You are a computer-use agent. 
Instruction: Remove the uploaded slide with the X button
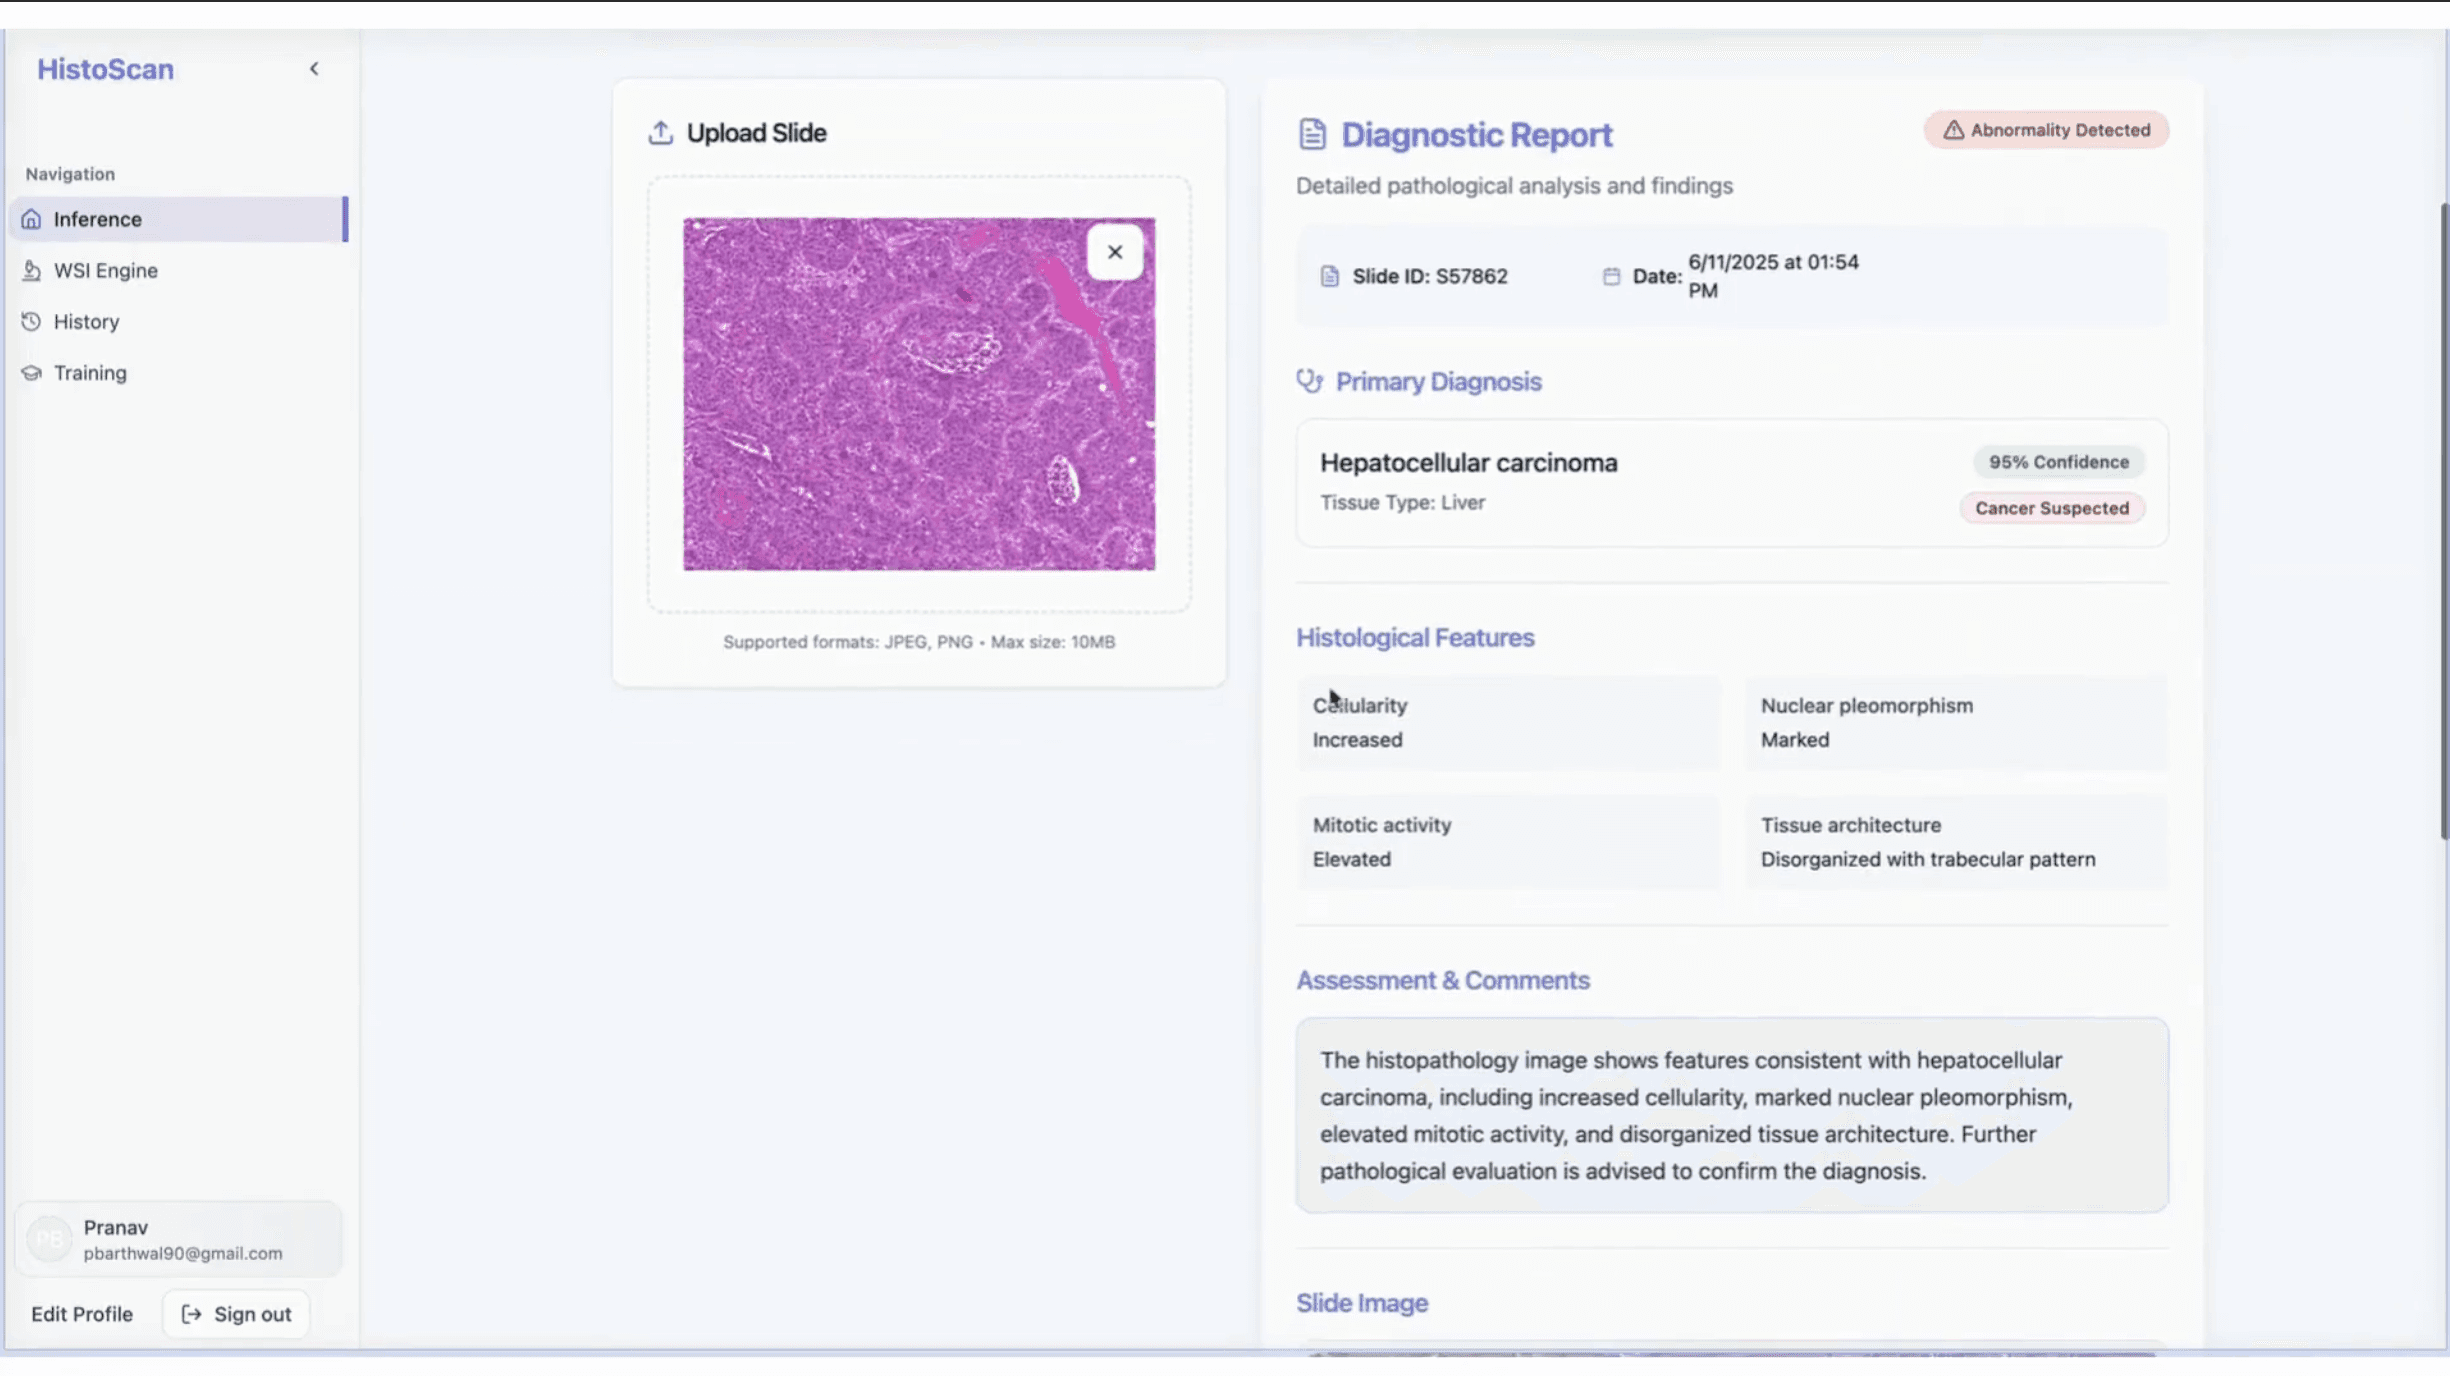coord(1114,252)
